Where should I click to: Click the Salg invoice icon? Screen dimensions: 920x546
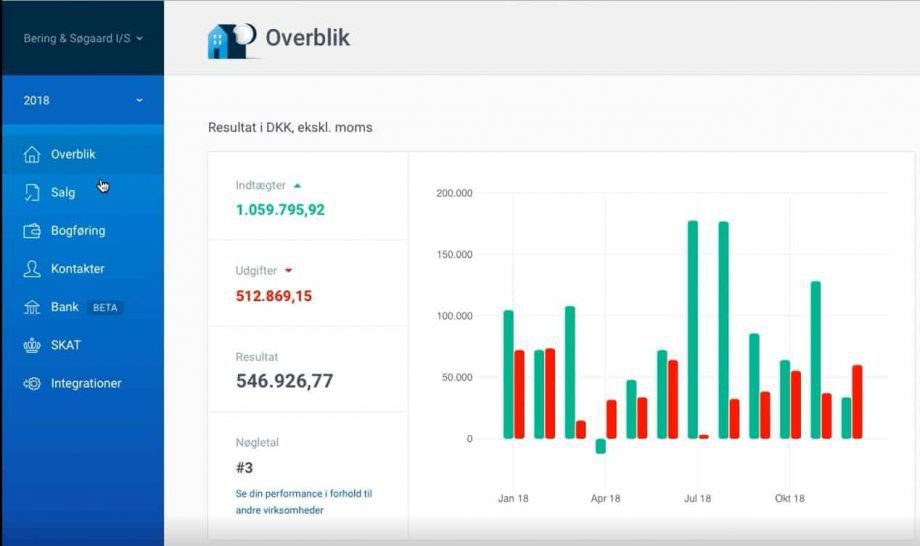tap(32, 192)
